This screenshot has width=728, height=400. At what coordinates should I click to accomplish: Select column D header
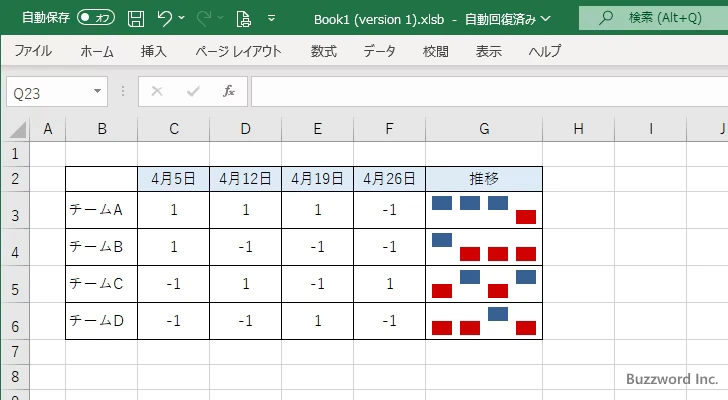pos(246,129)
